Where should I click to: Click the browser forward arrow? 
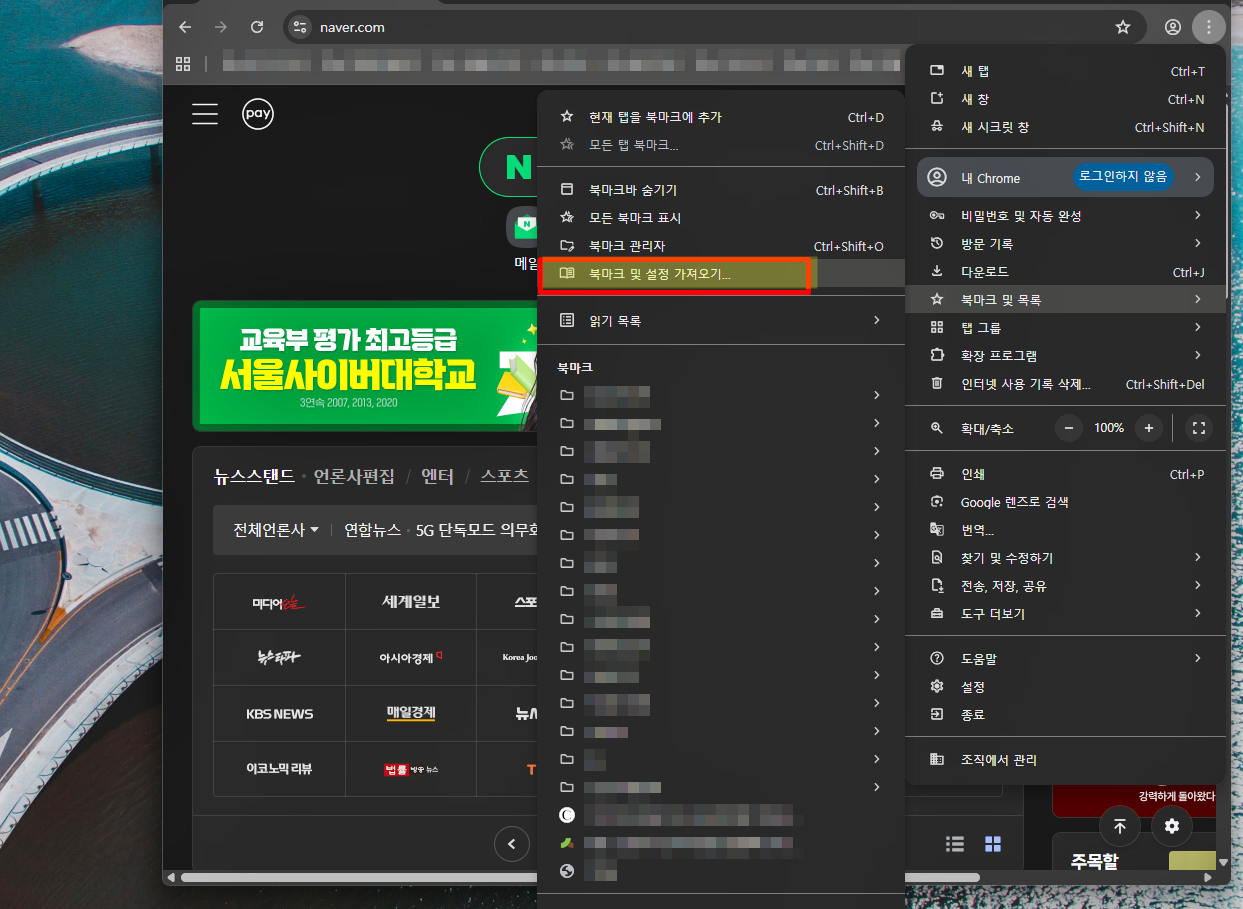pos(221,27)
